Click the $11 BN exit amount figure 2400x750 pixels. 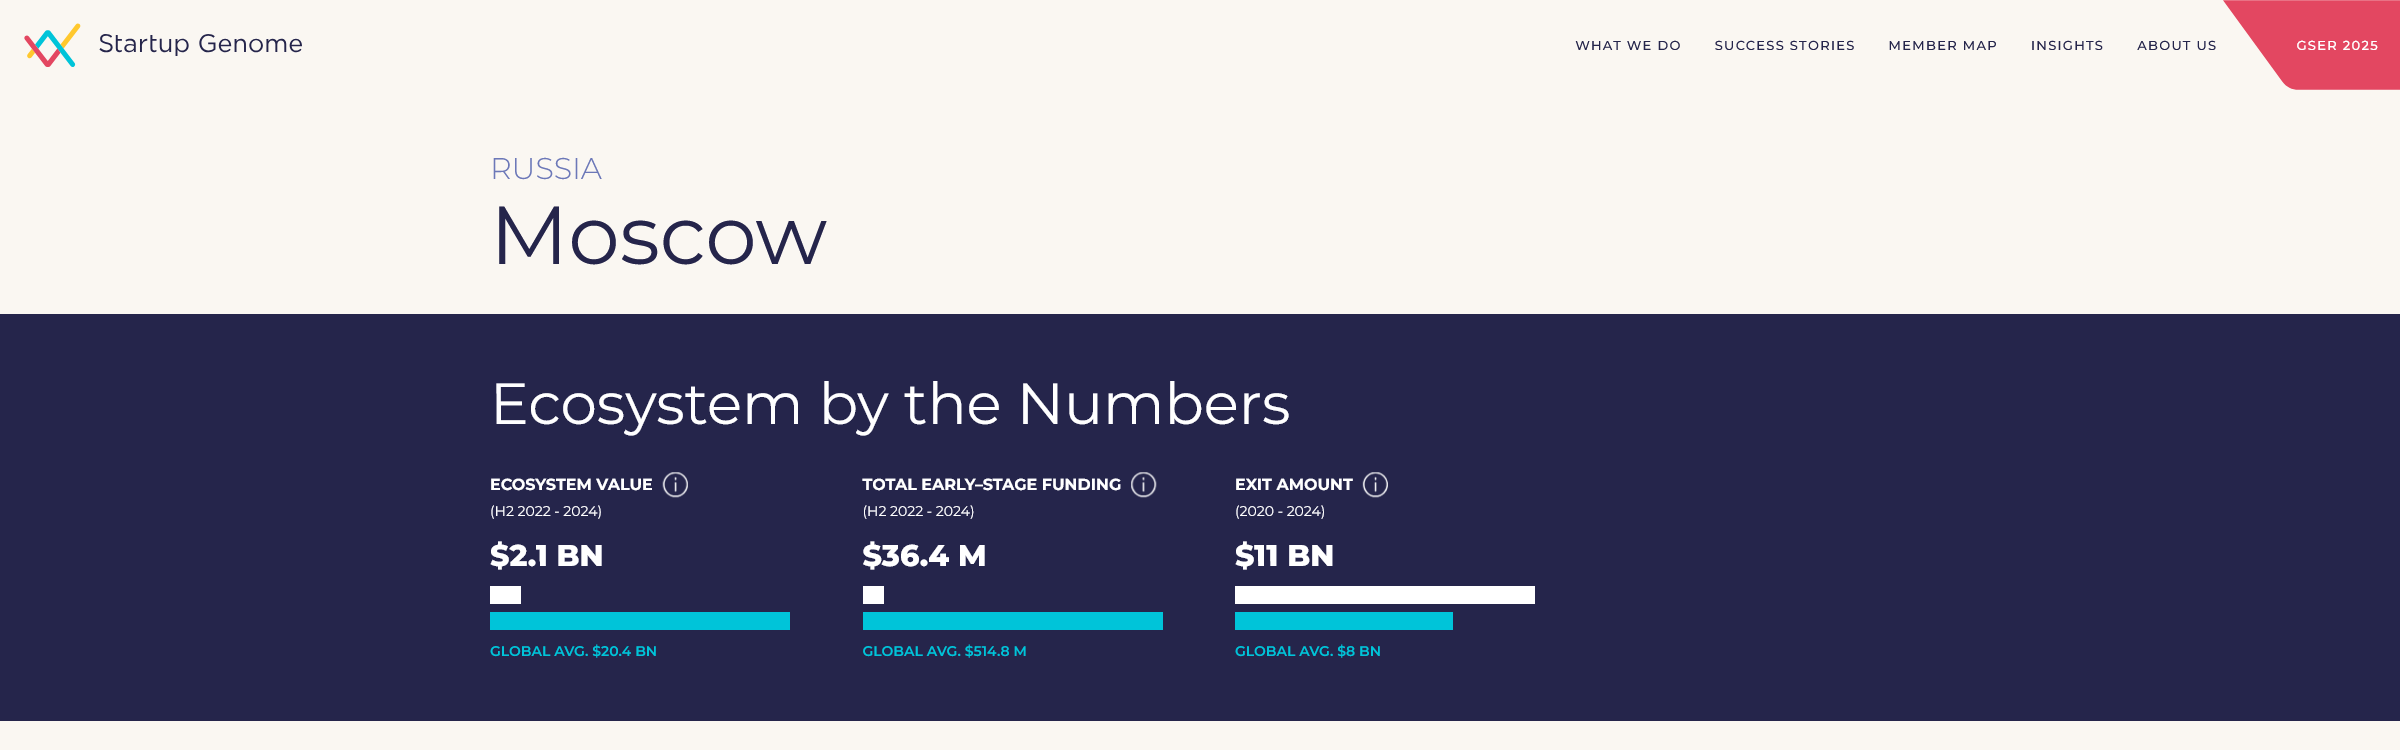pos(1284,556)
